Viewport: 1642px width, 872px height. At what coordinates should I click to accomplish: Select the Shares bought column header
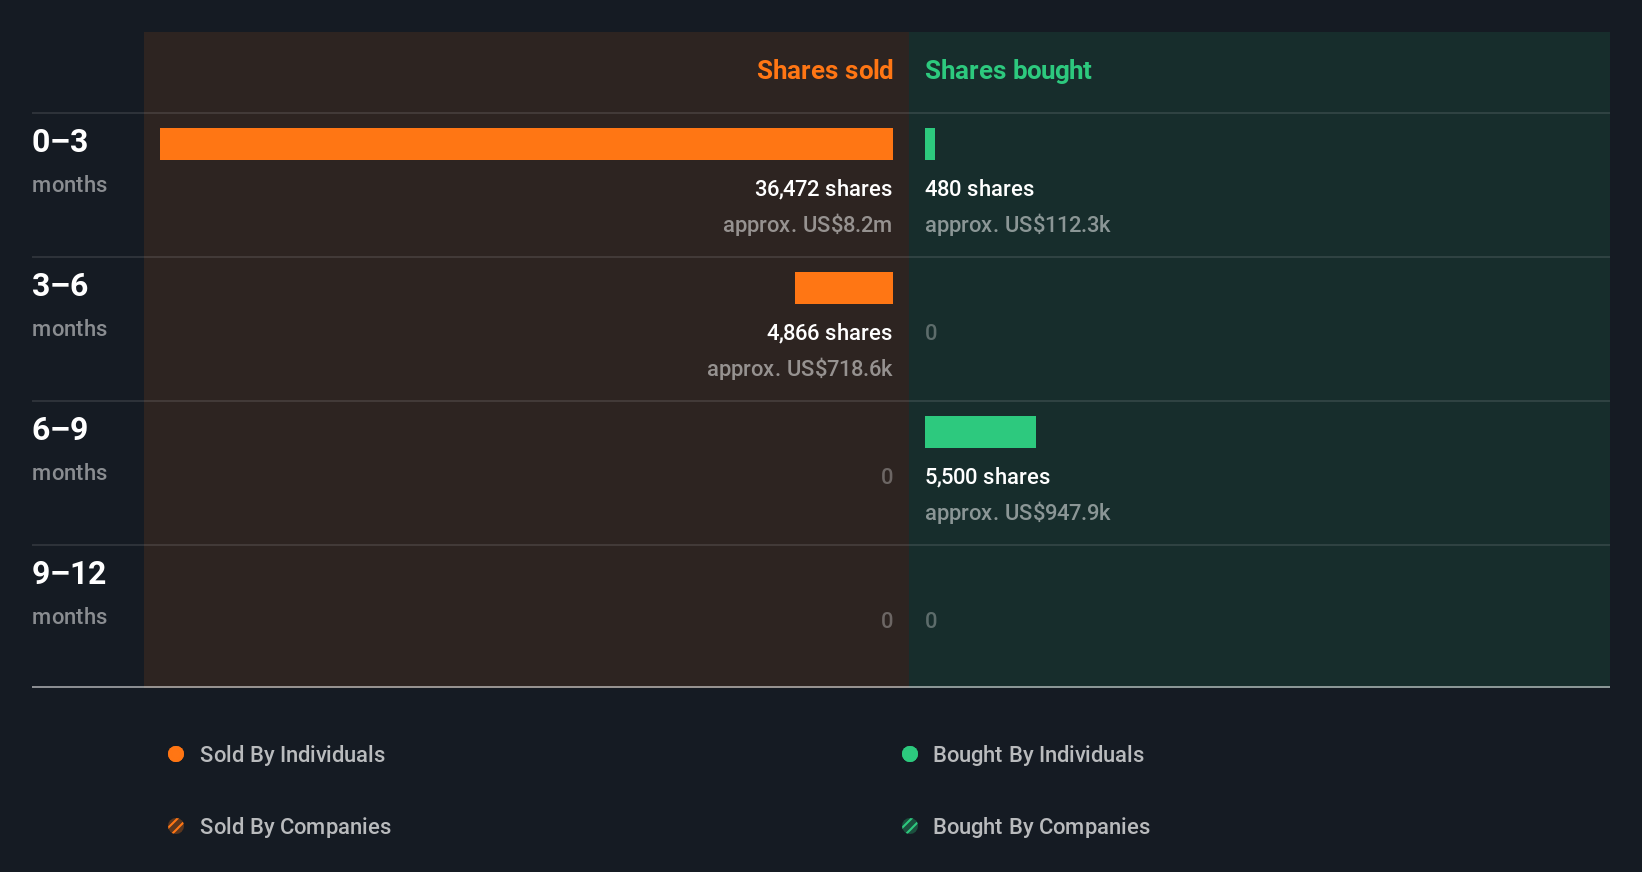point(1008,70)
